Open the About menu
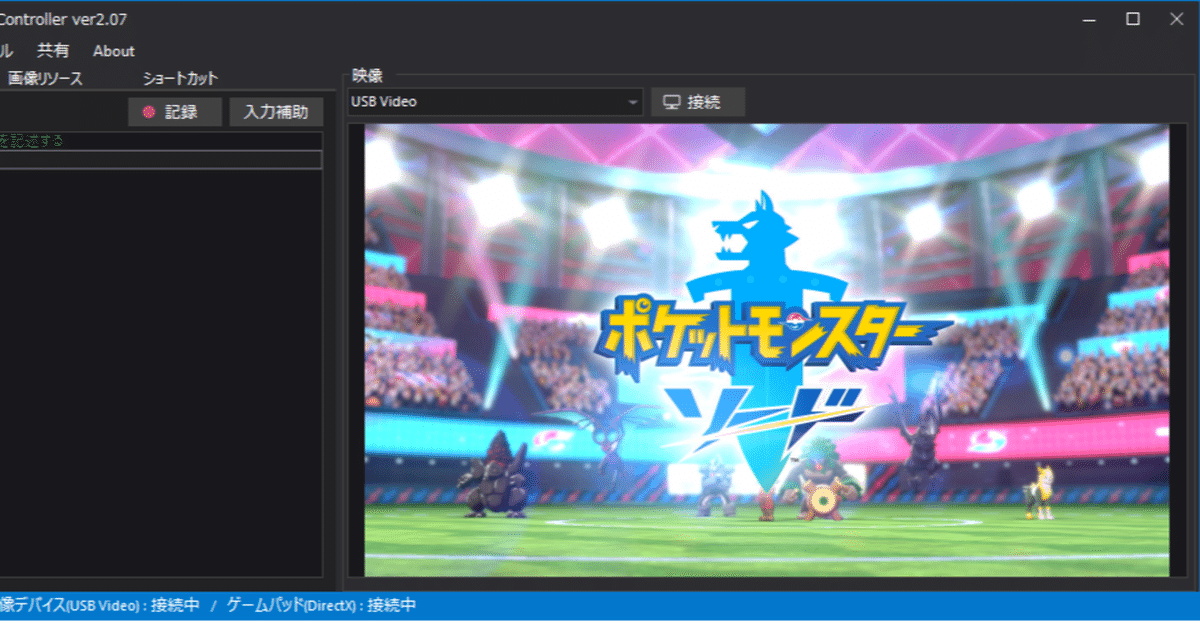The height and width of the screenshot is (628, 1200). click(113, 51)
